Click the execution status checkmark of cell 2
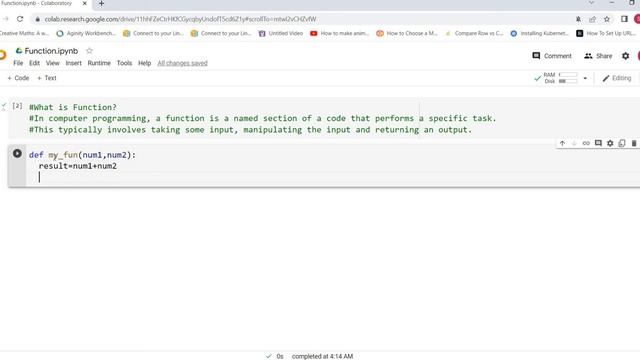 (4, 107)
